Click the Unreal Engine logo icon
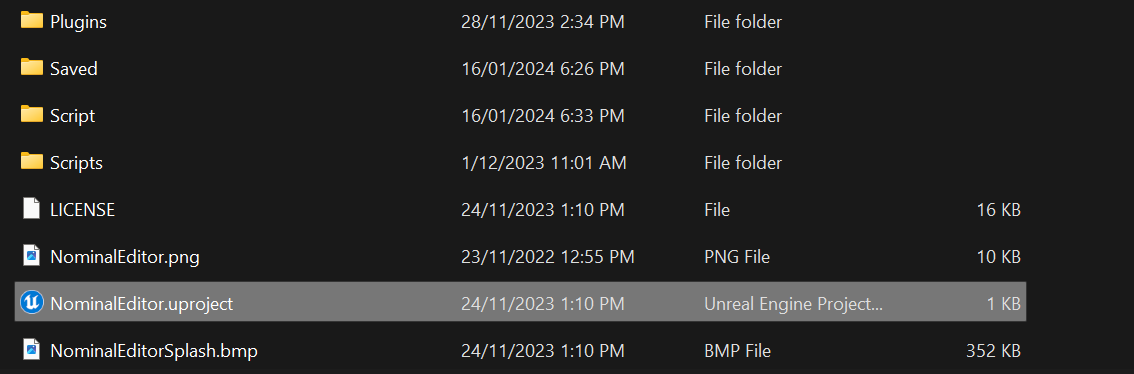1134x374 pixels. 32,302
